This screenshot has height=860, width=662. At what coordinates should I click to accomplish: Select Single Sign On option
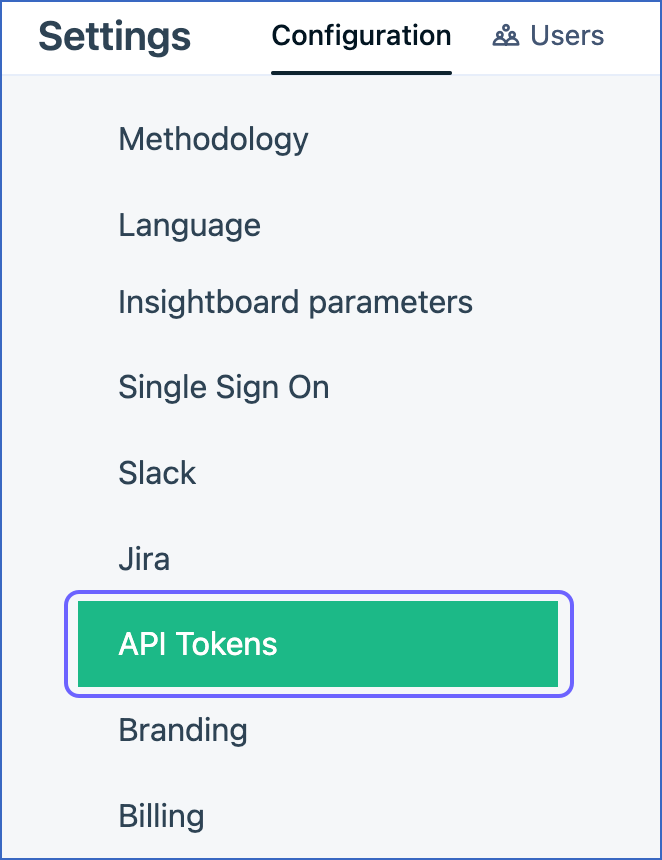(223, 387)
